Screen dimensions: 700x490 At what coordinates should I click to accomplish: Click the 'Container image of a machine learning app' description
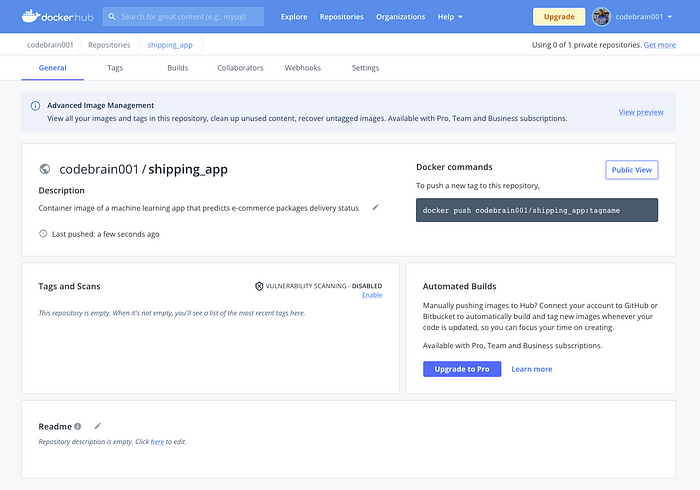(199, 208)
